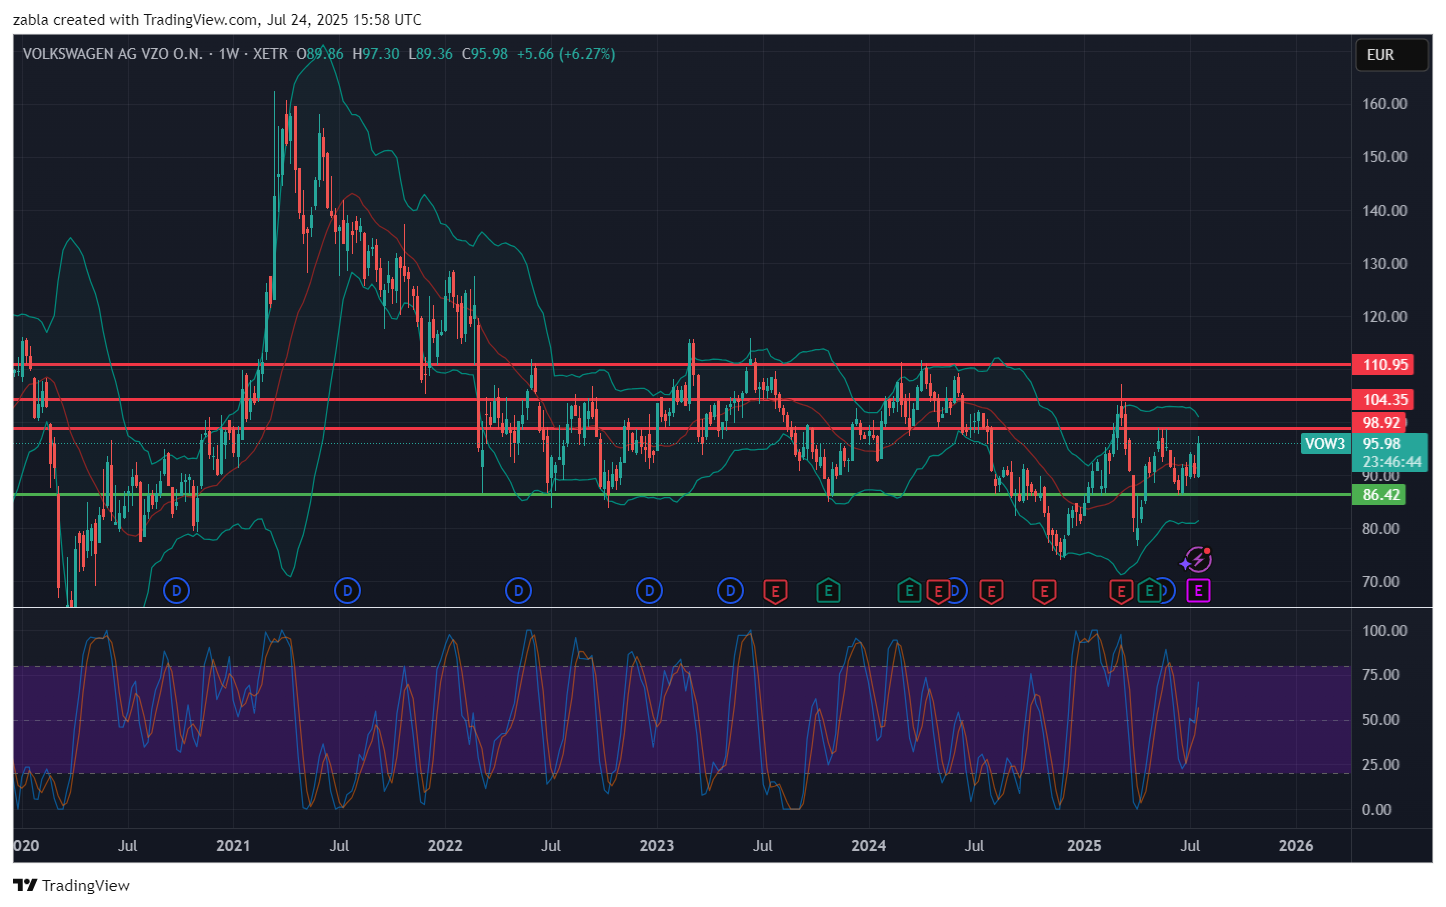Click the +5.66 (+6.27%) change value
Screen dimensions: 1446x907
(566, 54)
